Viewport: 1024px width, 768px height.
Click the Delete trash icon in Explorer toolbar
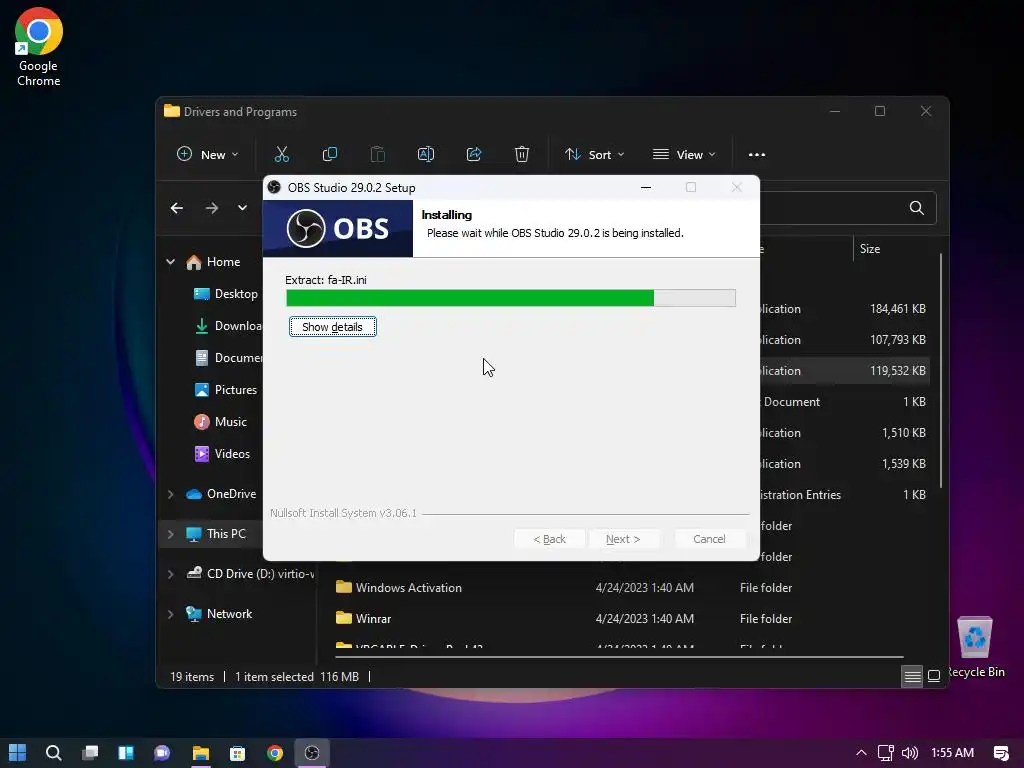522,155
